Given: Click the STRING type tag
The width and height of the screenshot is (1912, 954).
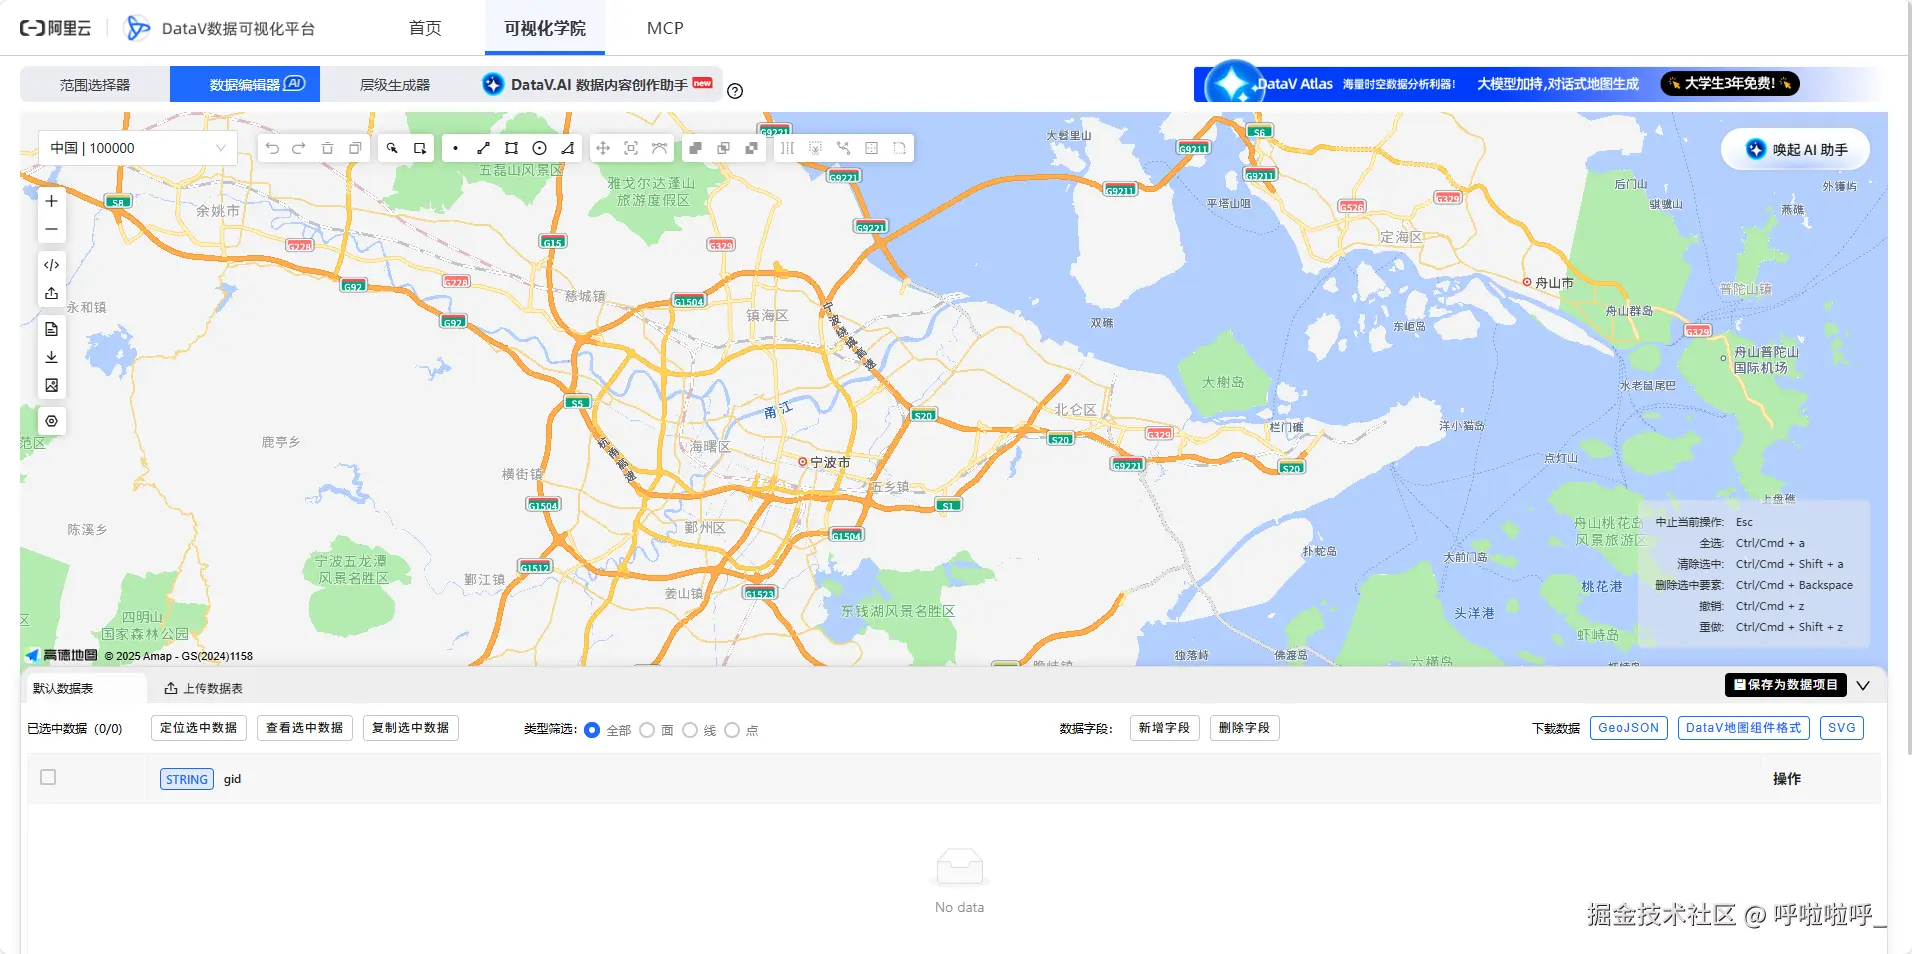Looking at the screenshot, I should 187,779.
